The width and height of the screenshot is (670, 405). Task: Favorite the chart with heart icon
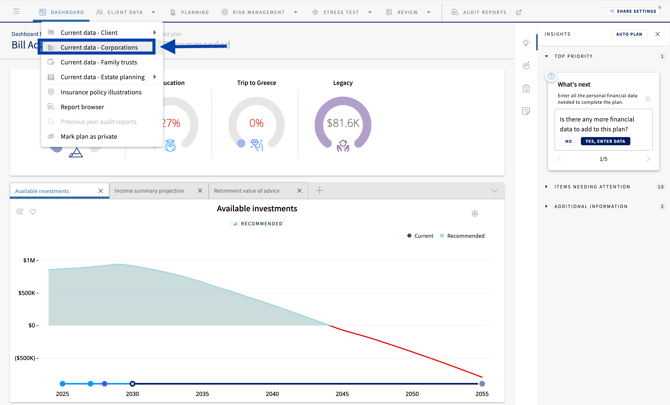pos(33,211)
